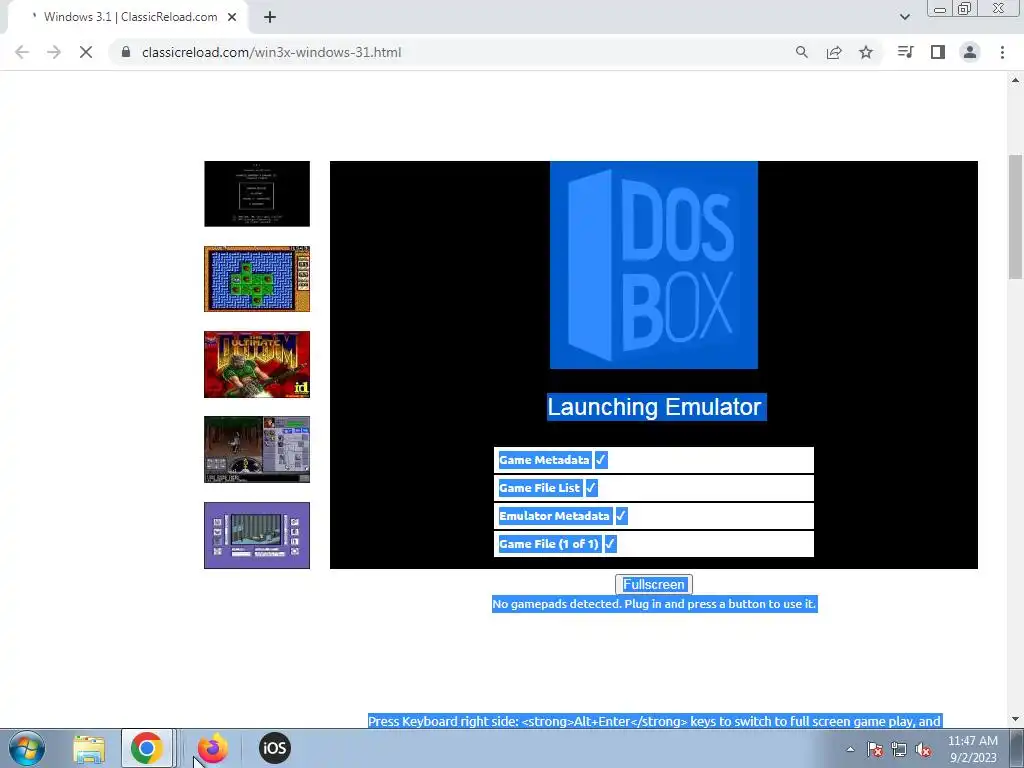The image size is (1024, 768).
Task: Click the Launching Emulator heading
Action: coord(656,407)
